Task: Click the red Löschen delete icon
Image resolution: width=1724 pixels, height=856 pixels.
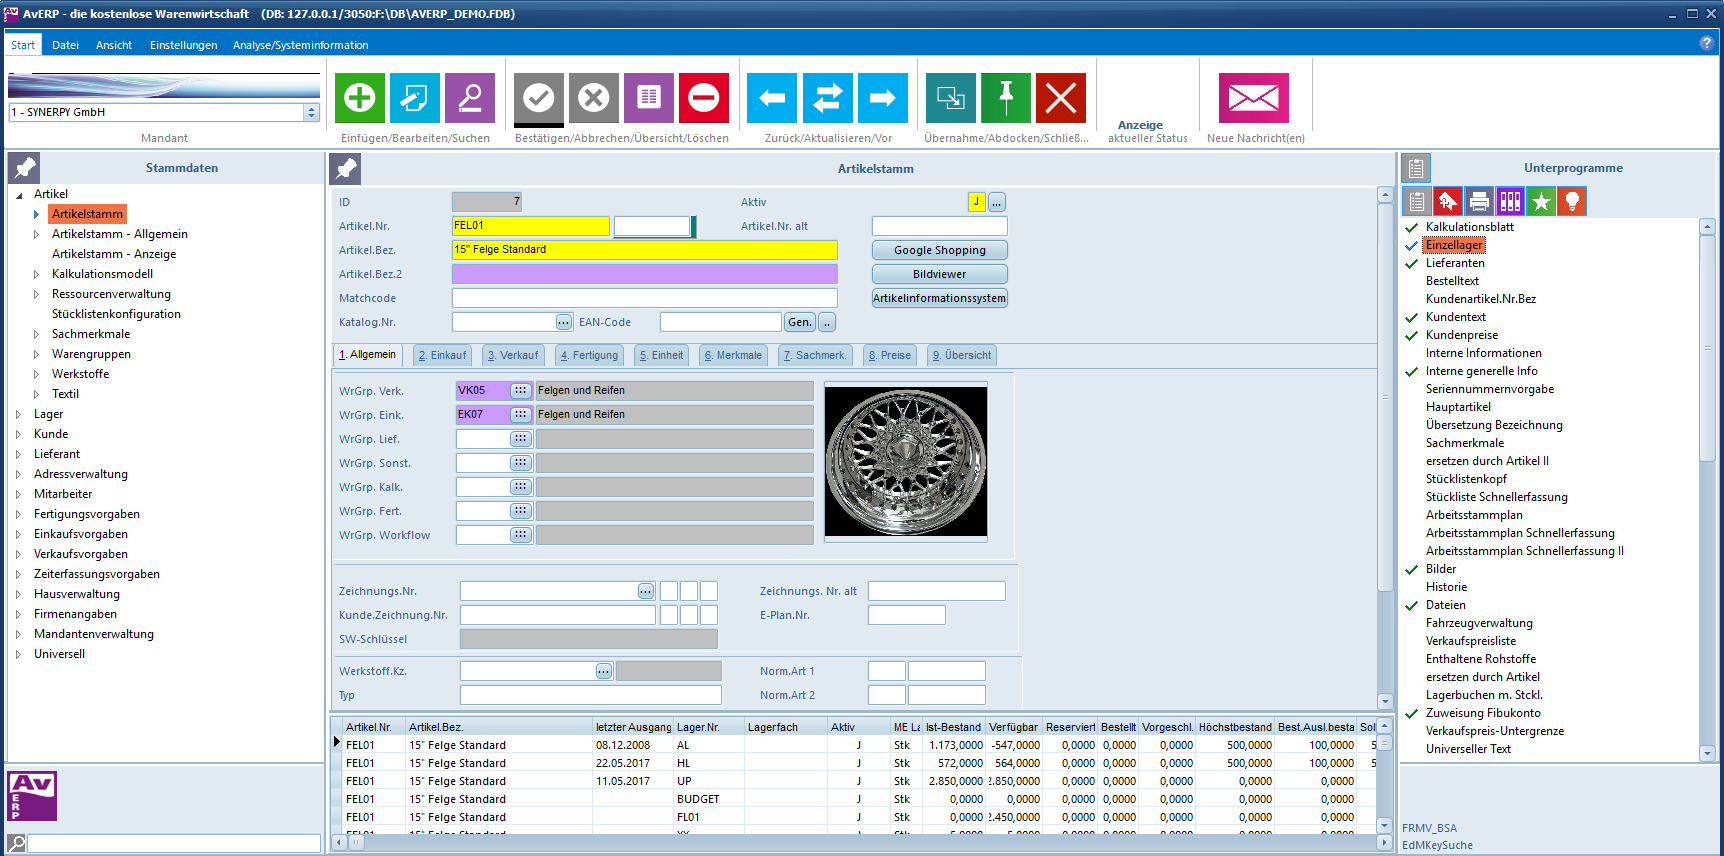Action: coord(704,98)
